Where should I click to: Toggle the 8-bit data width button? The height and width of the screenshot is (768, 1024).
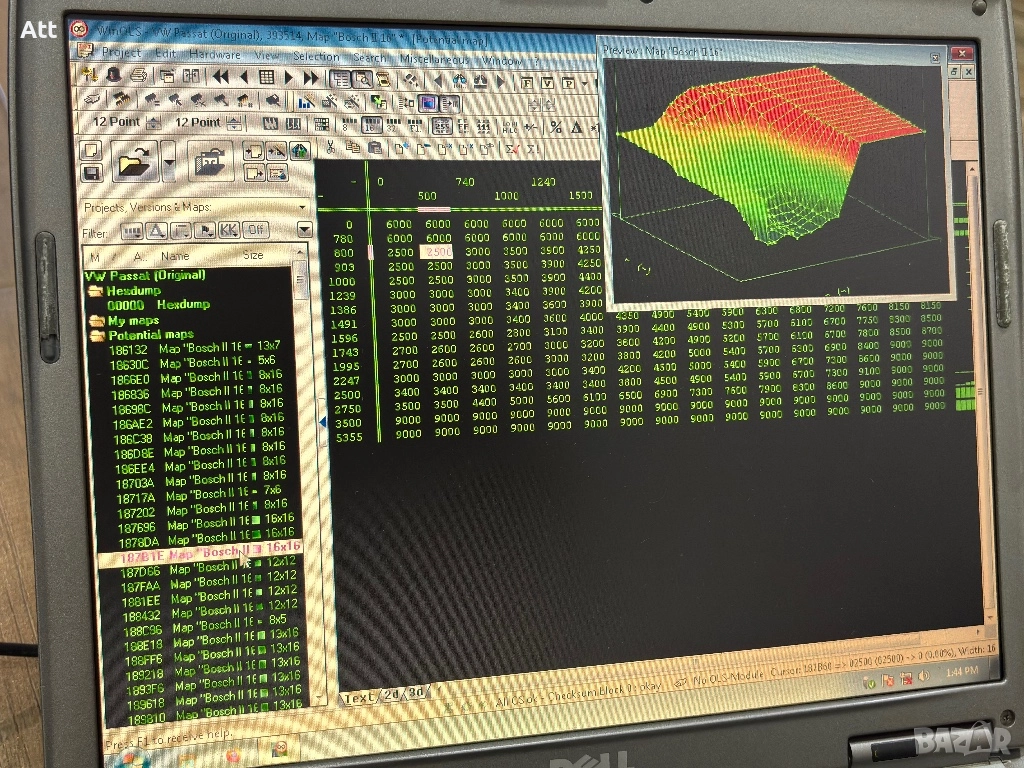pyautogui.click(x=346, y=125)
